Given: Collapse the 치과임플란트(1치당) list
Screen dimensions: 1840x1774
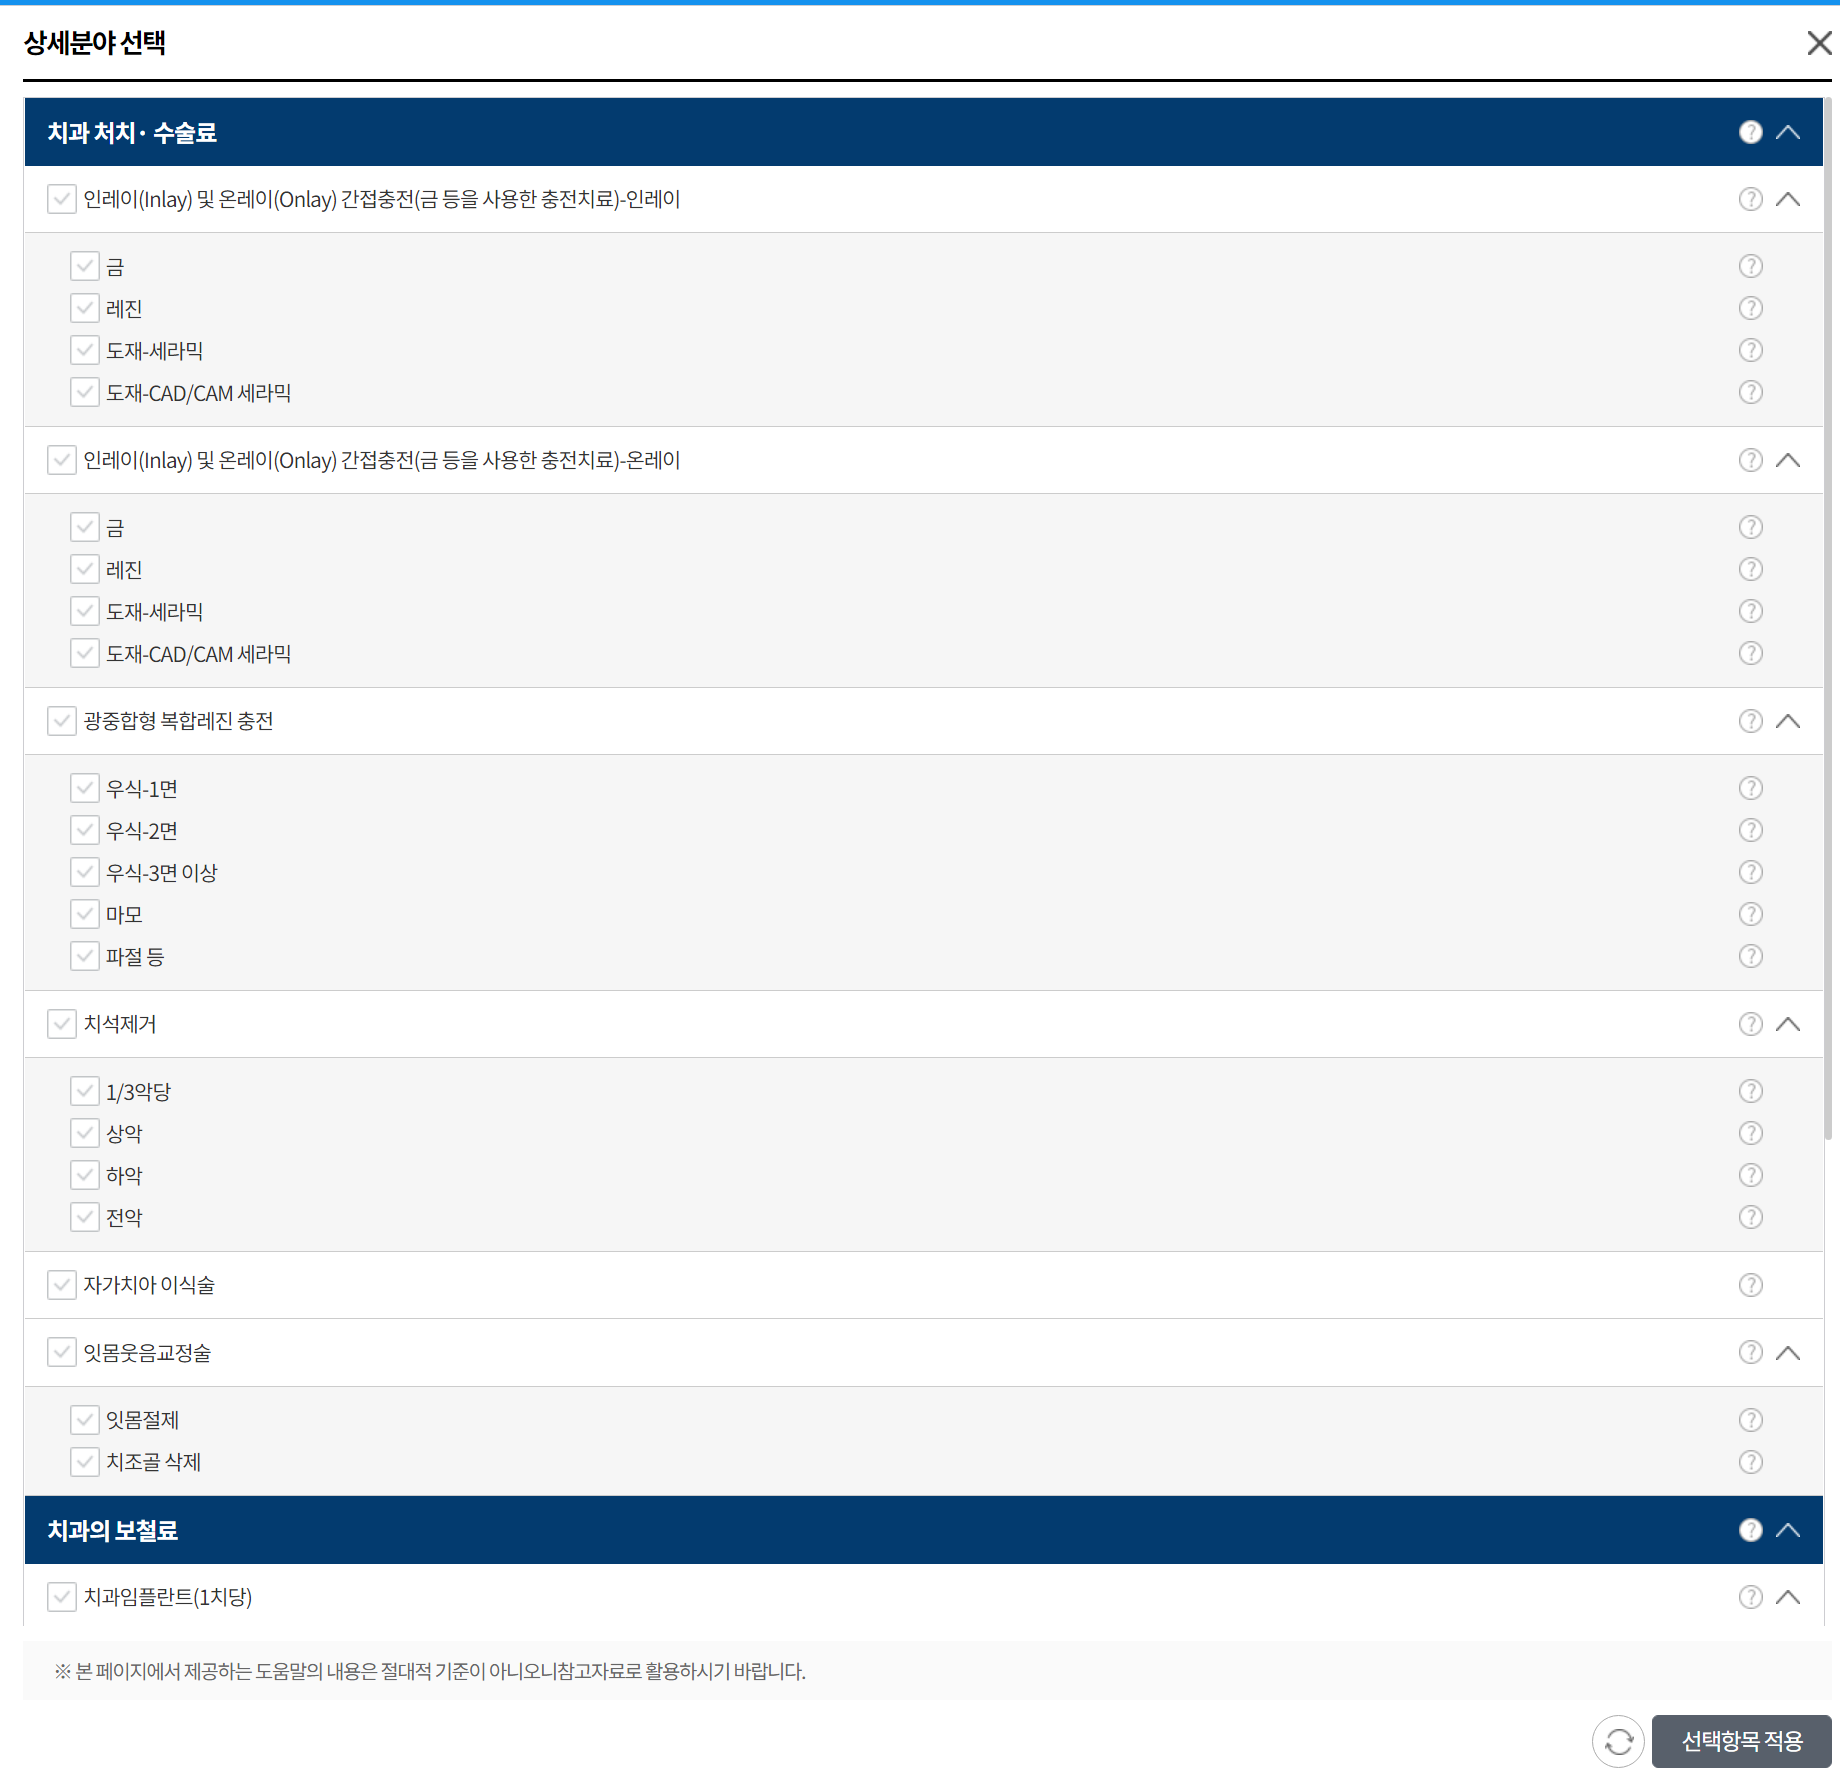Looking at the screenshot, I should 1788,1597.
